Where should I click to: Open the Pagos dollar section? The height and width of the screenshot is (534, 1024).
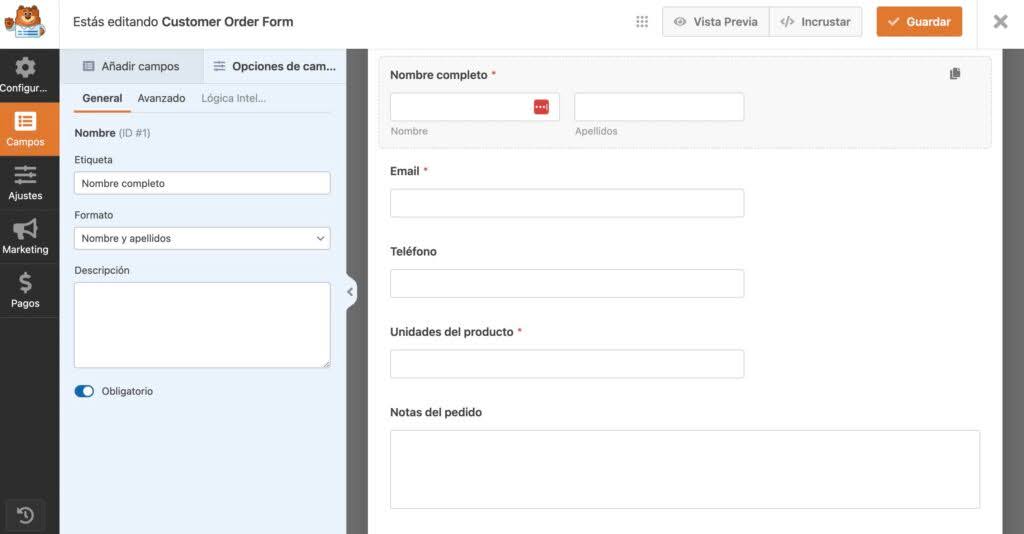pos(25,291)
